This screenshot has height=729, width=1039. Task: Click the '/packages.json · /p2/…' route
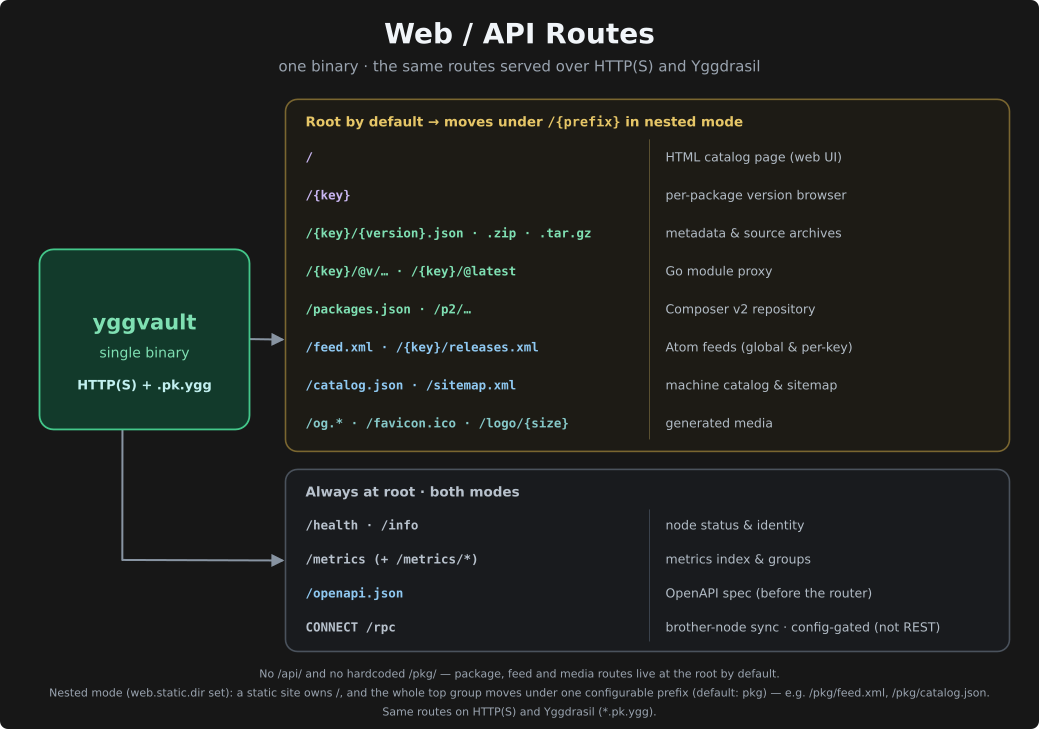coord(388,309)
